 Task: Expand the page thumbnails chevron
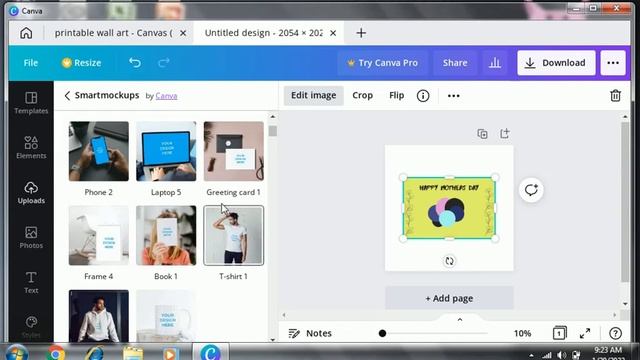click(460, 320)
